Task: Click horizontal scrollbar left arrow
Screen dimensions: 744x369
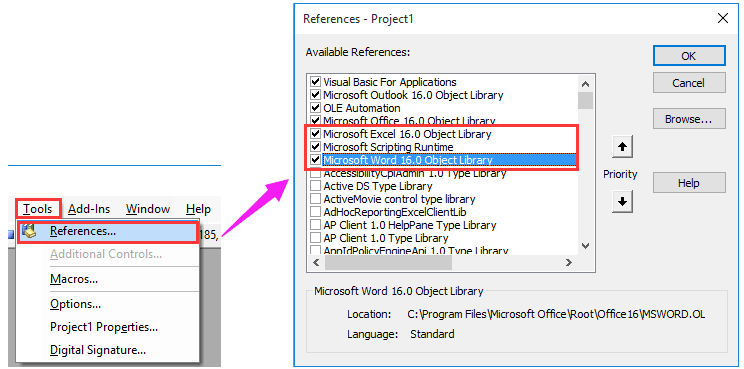Action: pos(316,262)
